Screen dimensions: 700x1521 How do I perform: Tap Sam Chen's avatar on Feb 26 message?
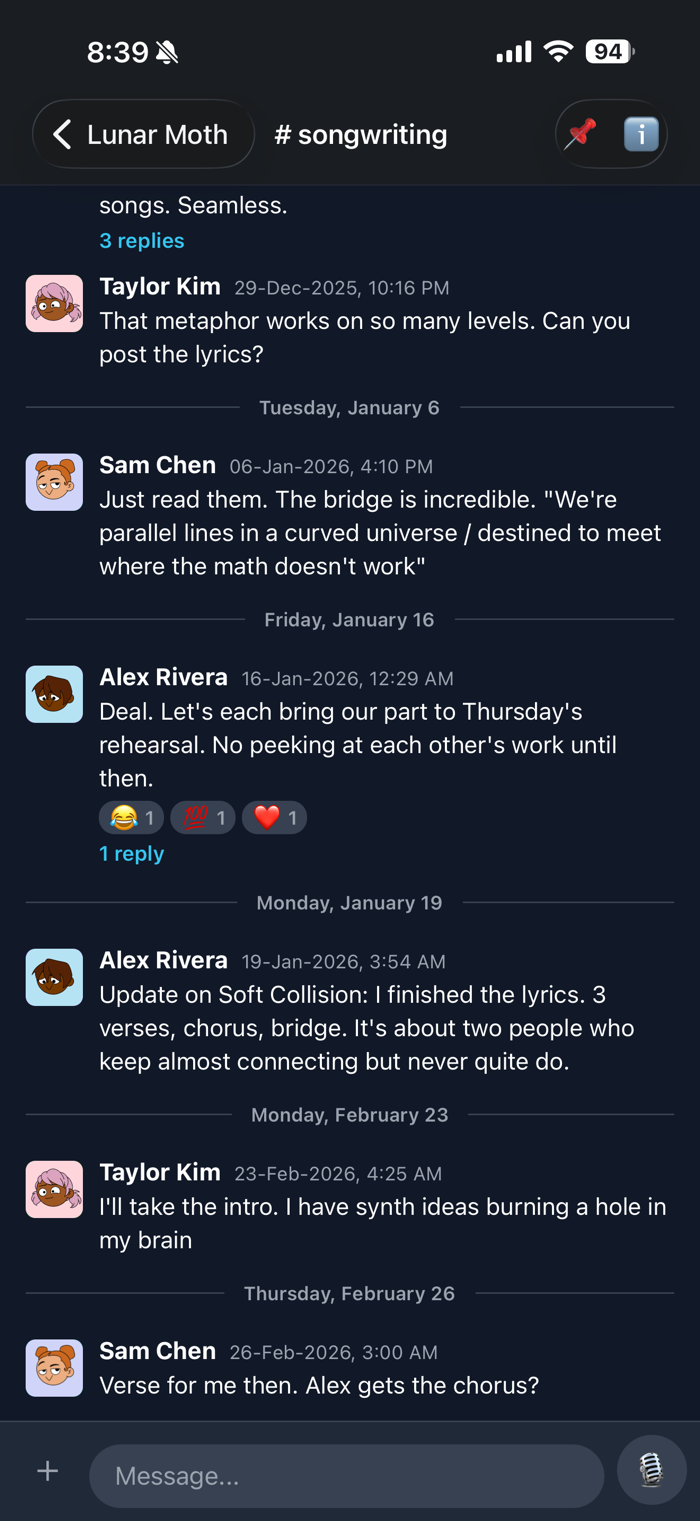[x=54, y=1368]
